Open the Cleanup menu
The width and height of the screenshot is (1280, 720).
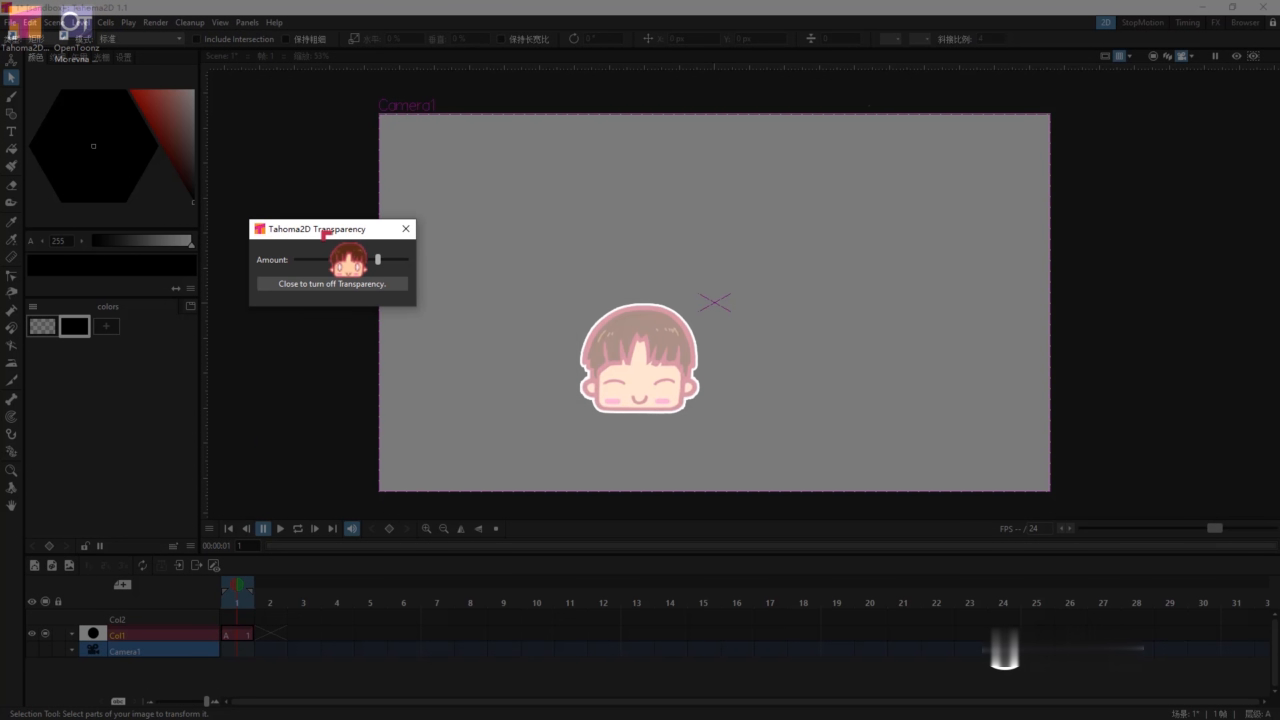[189, 22]
